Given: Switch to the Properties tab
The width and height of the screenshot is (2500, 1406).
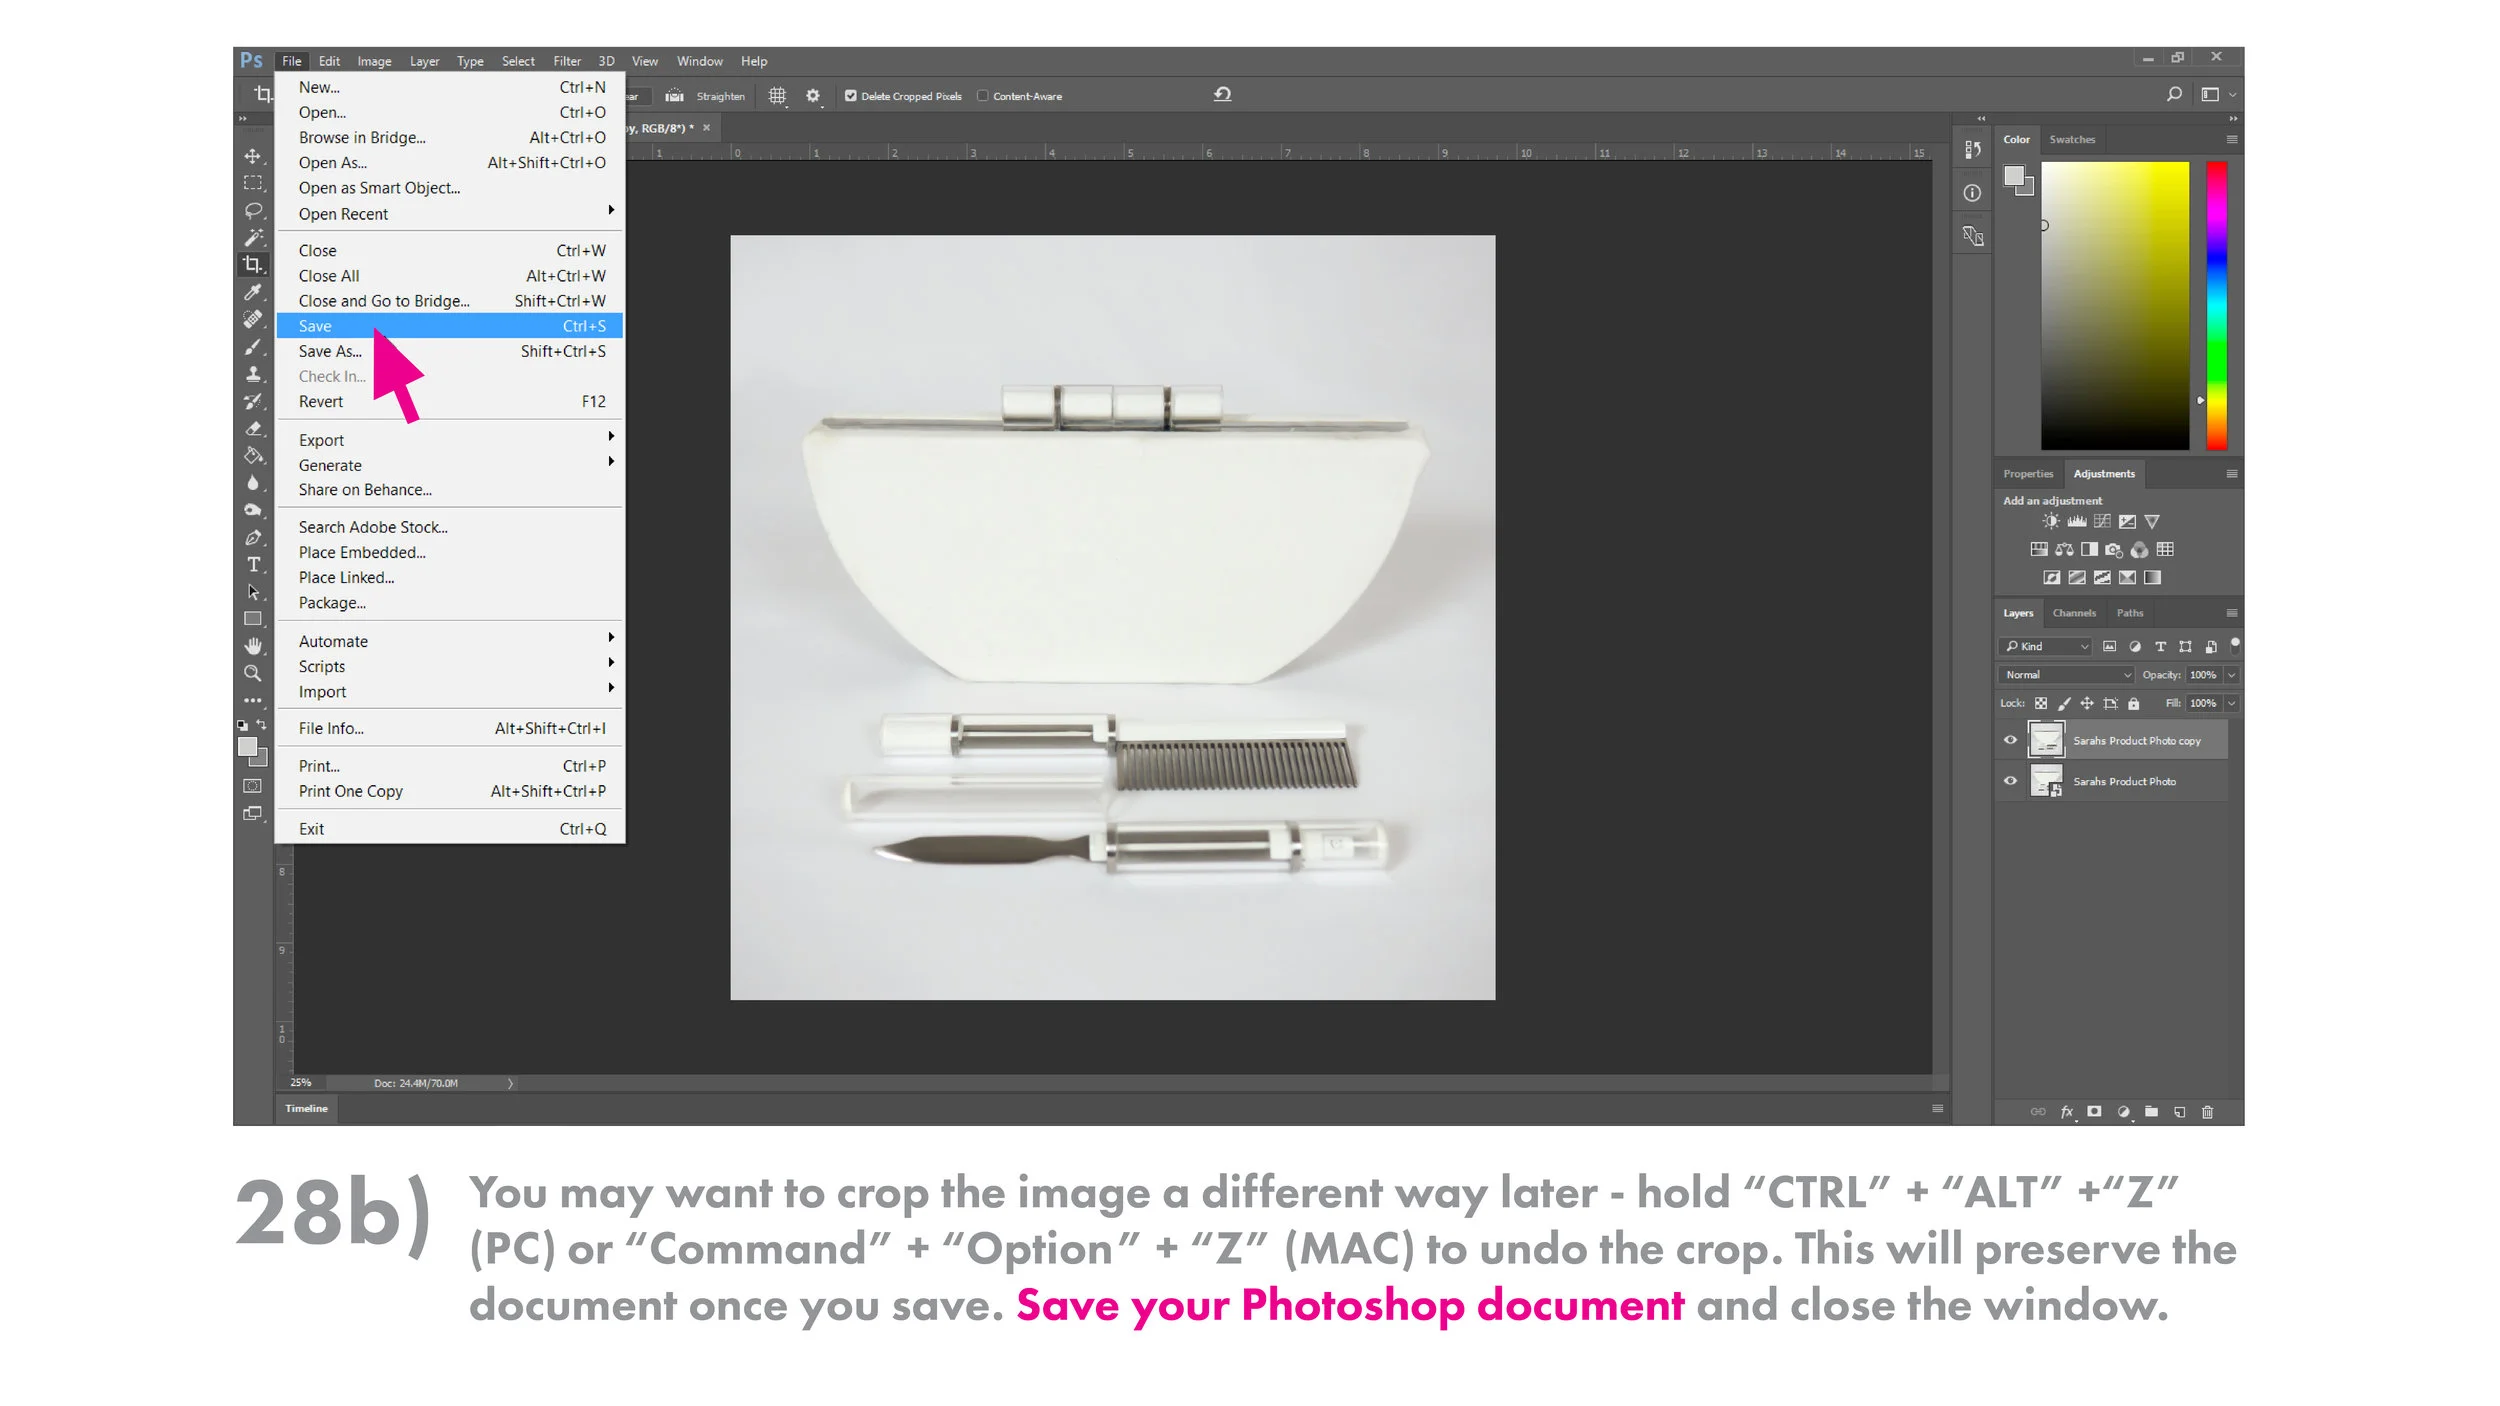Looking at the screenshot, I should click(2027, 474).
